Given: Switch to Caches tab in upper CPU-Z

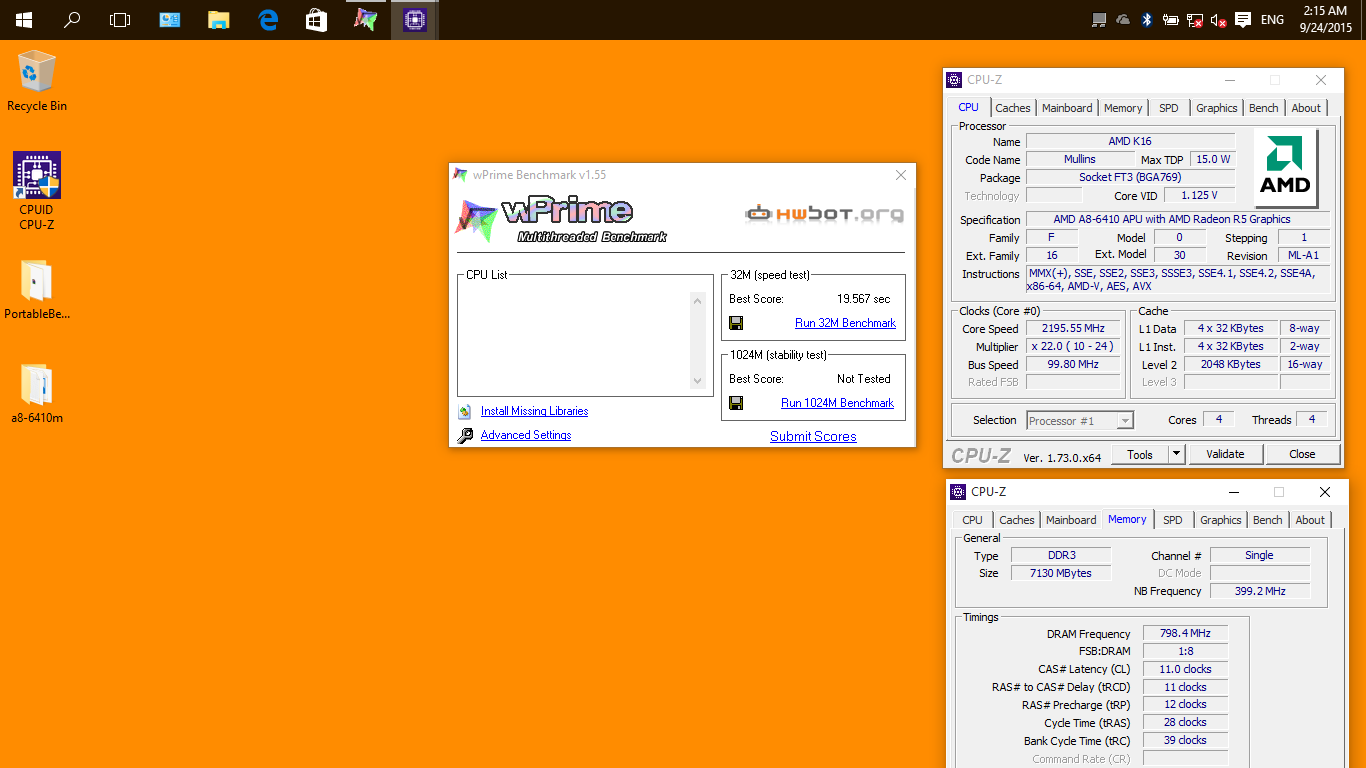Looking at the screenshot, I should (1013, 108).
